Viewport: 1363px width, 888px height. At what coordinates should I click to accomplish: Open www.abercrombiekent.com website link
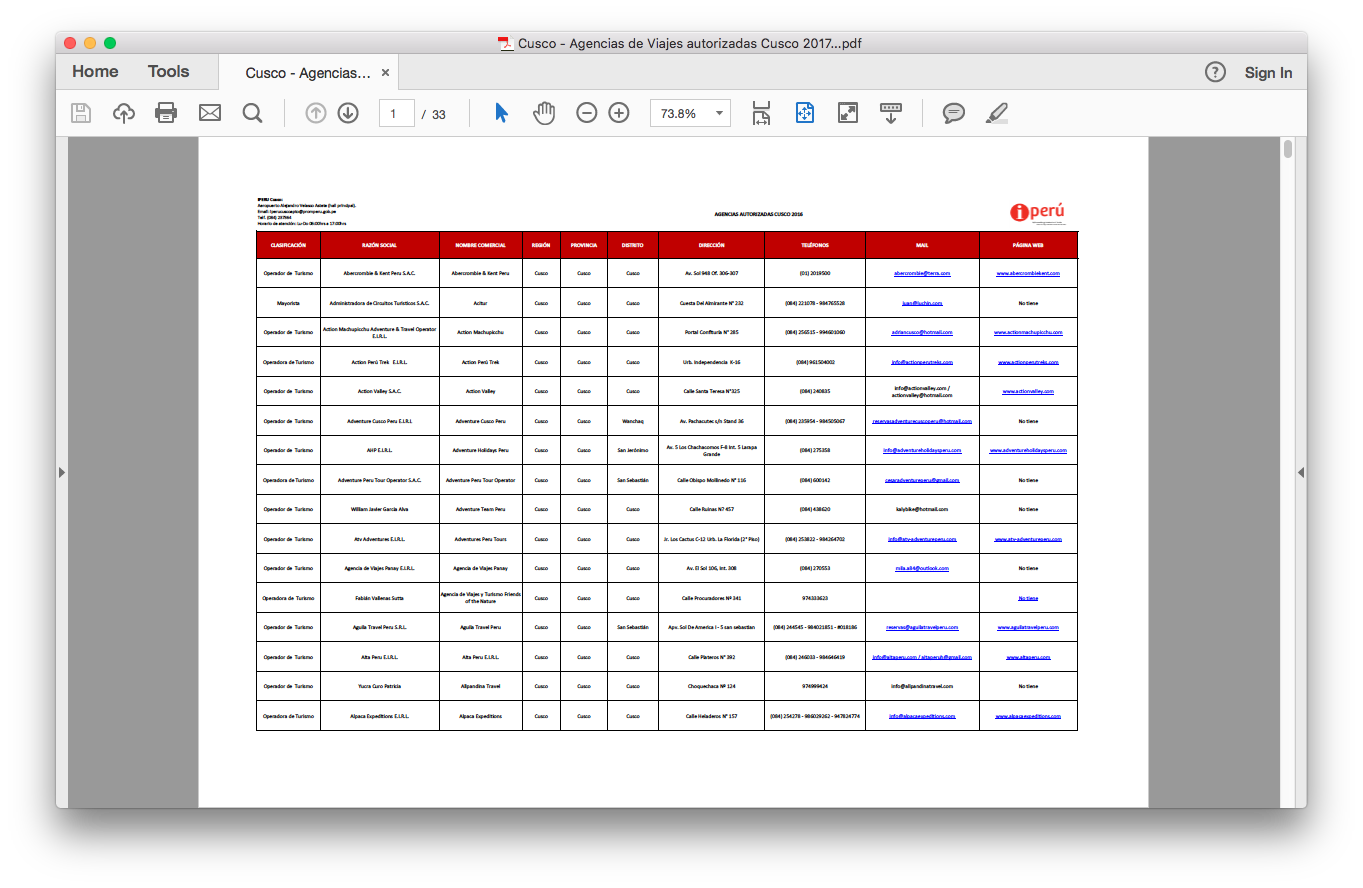[x=1028, y=273]
